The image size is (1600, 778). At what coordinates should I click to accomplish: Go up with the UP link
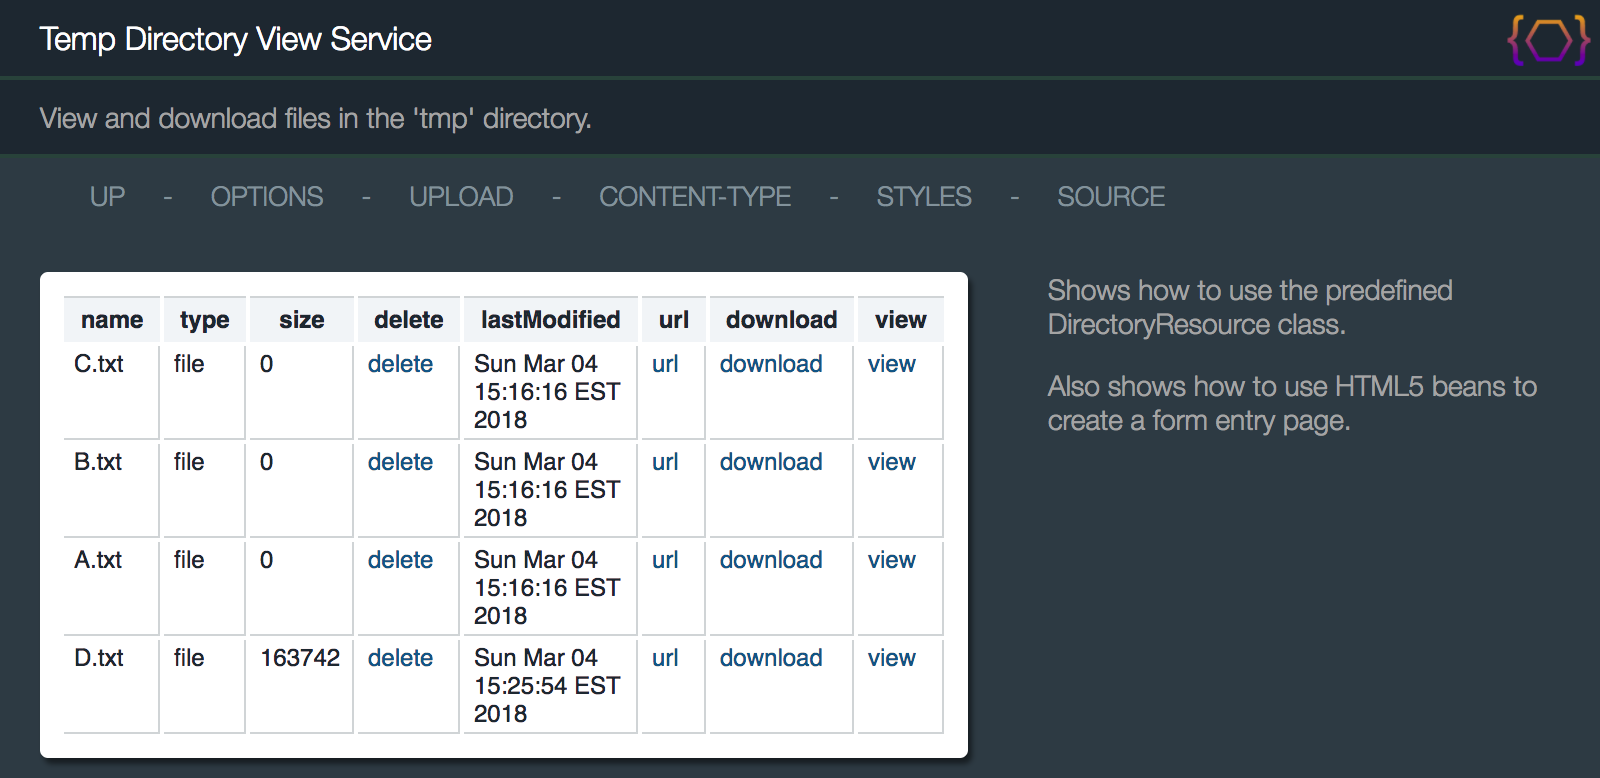(108, 197)
